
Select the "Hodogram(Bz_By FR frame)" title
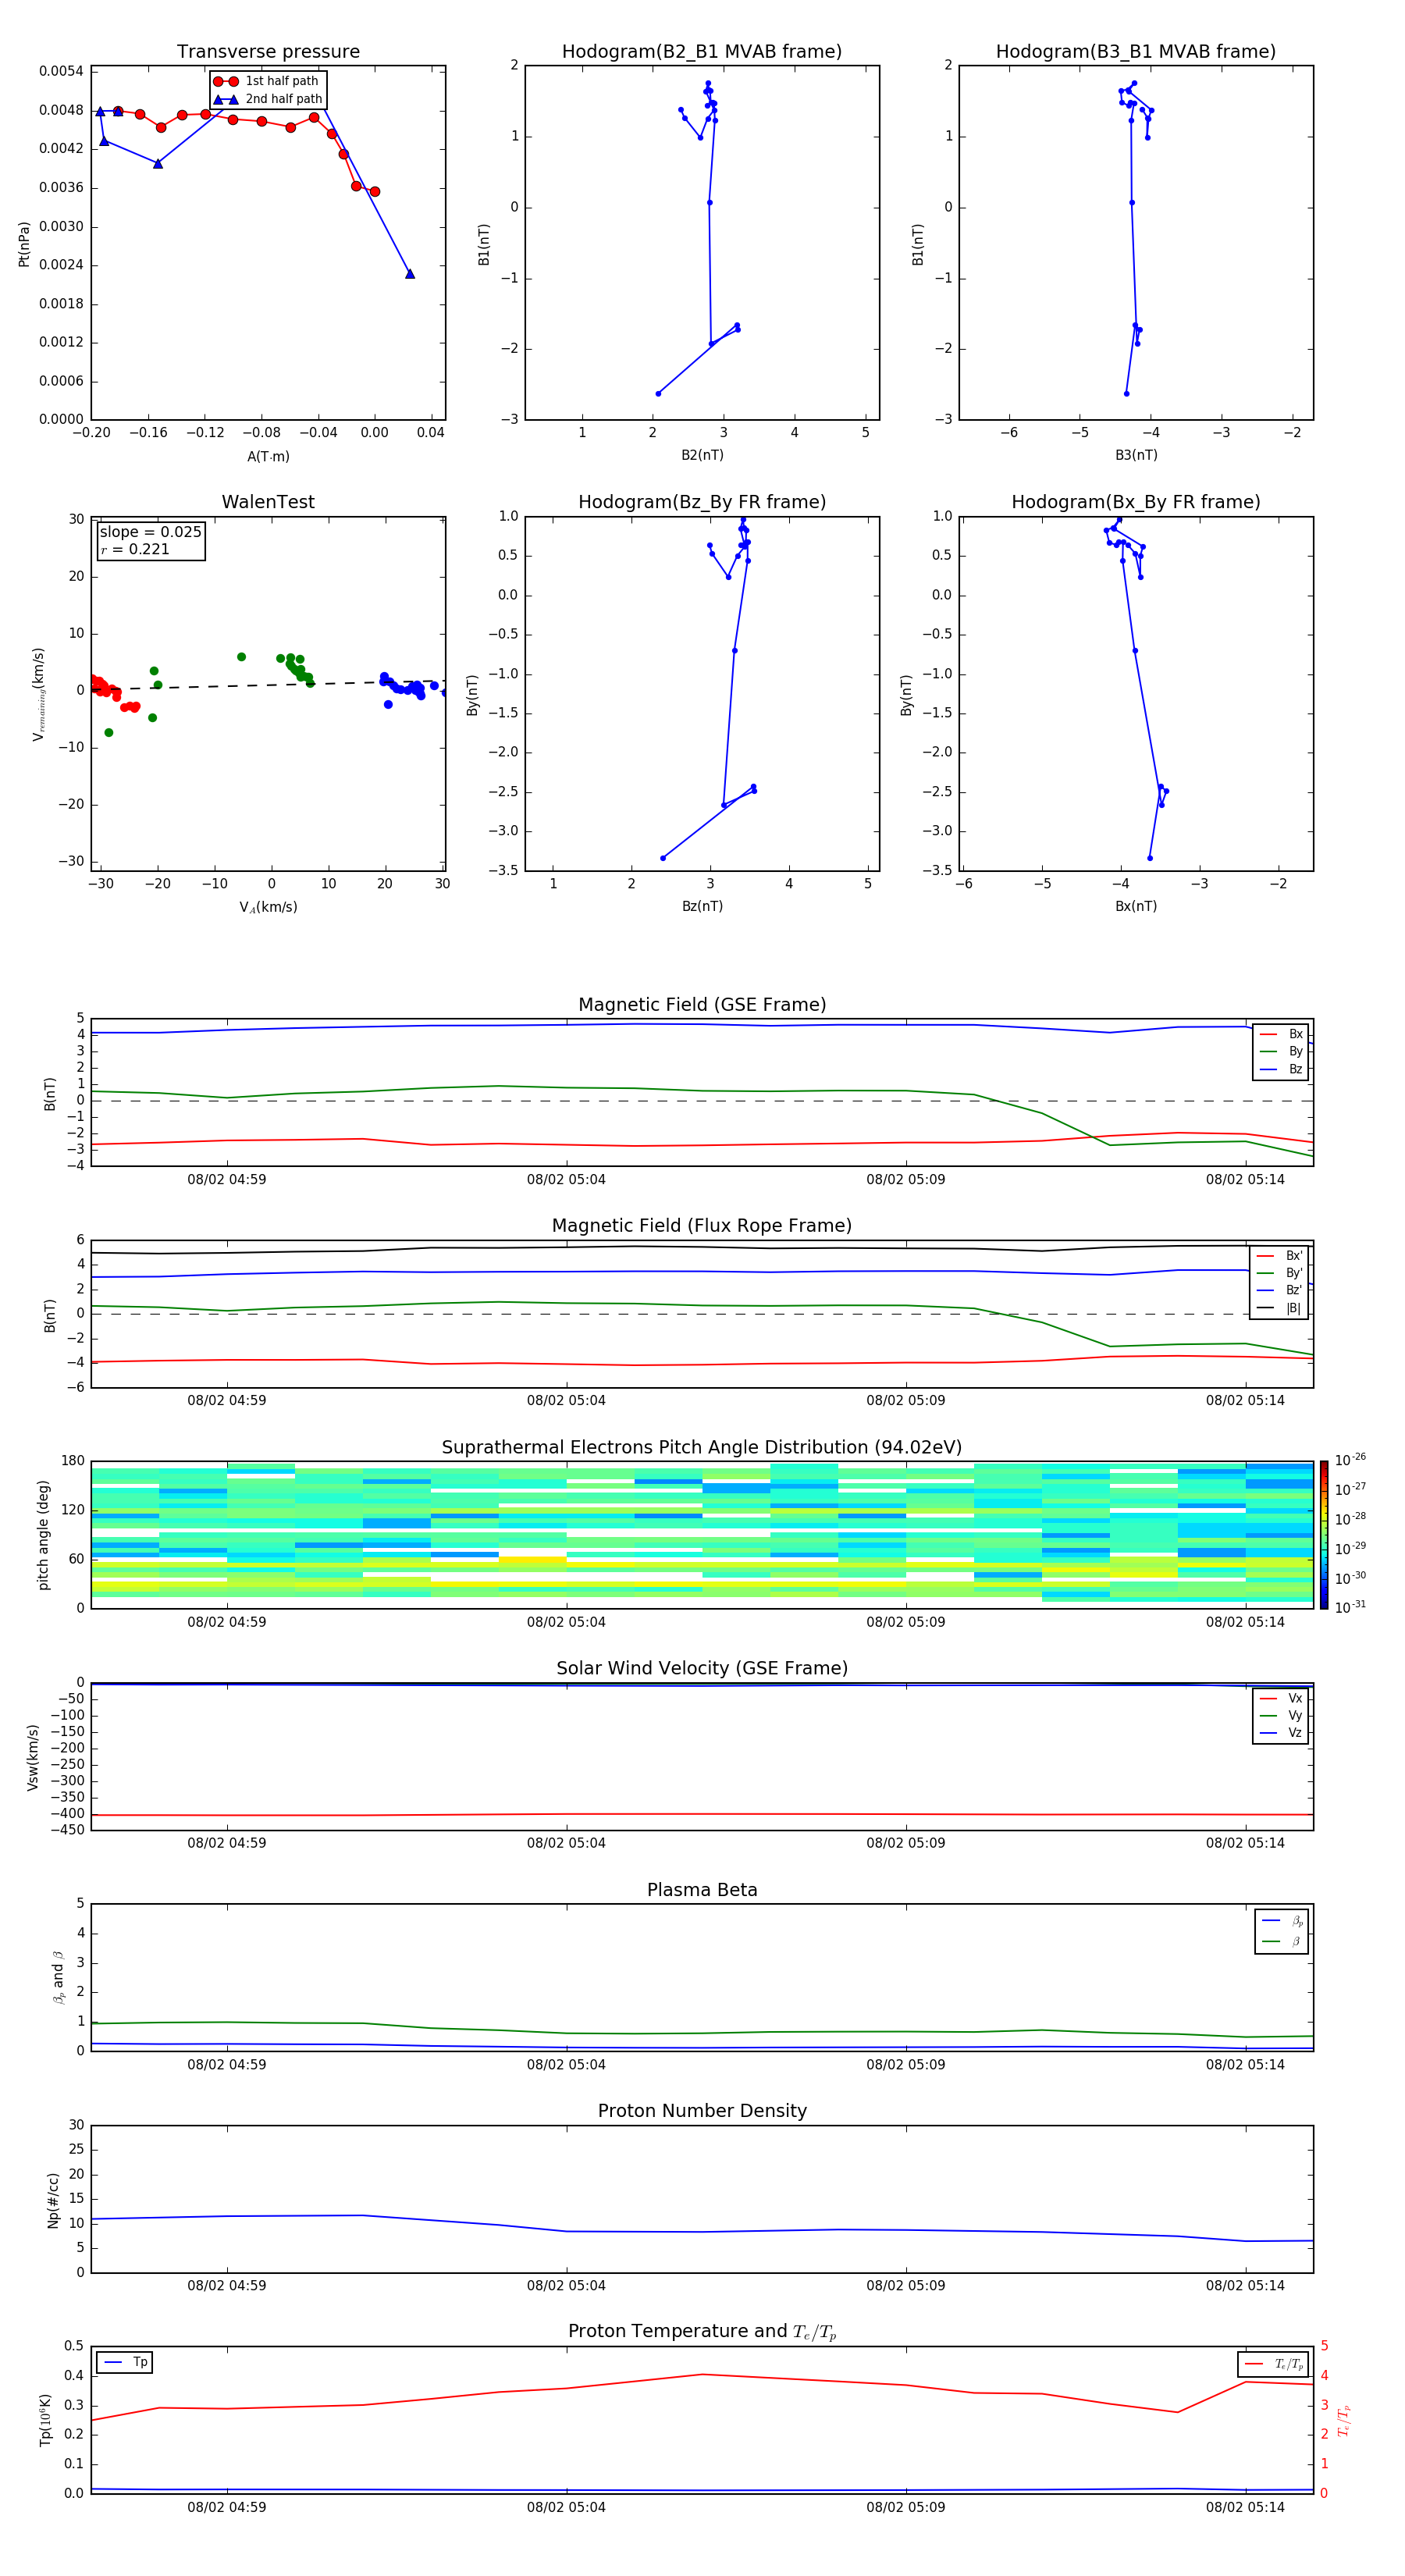(702, 502)
